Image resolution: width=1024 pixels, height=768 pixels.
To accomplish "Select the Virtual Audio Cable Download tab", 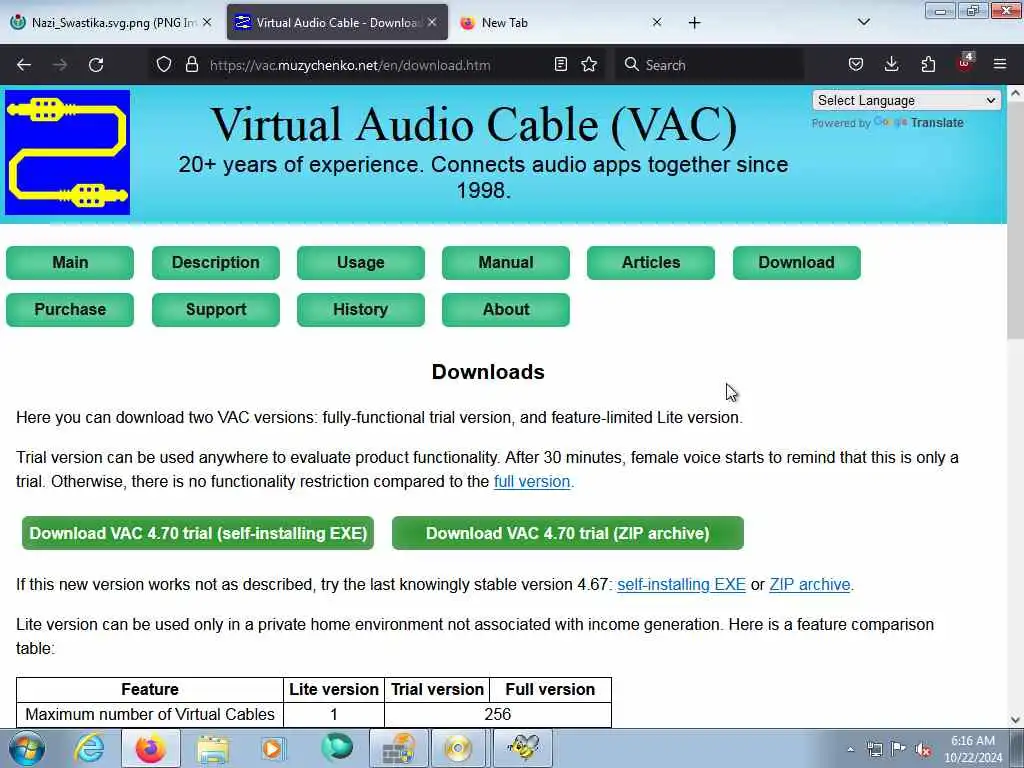I will (x=337, y=22).
